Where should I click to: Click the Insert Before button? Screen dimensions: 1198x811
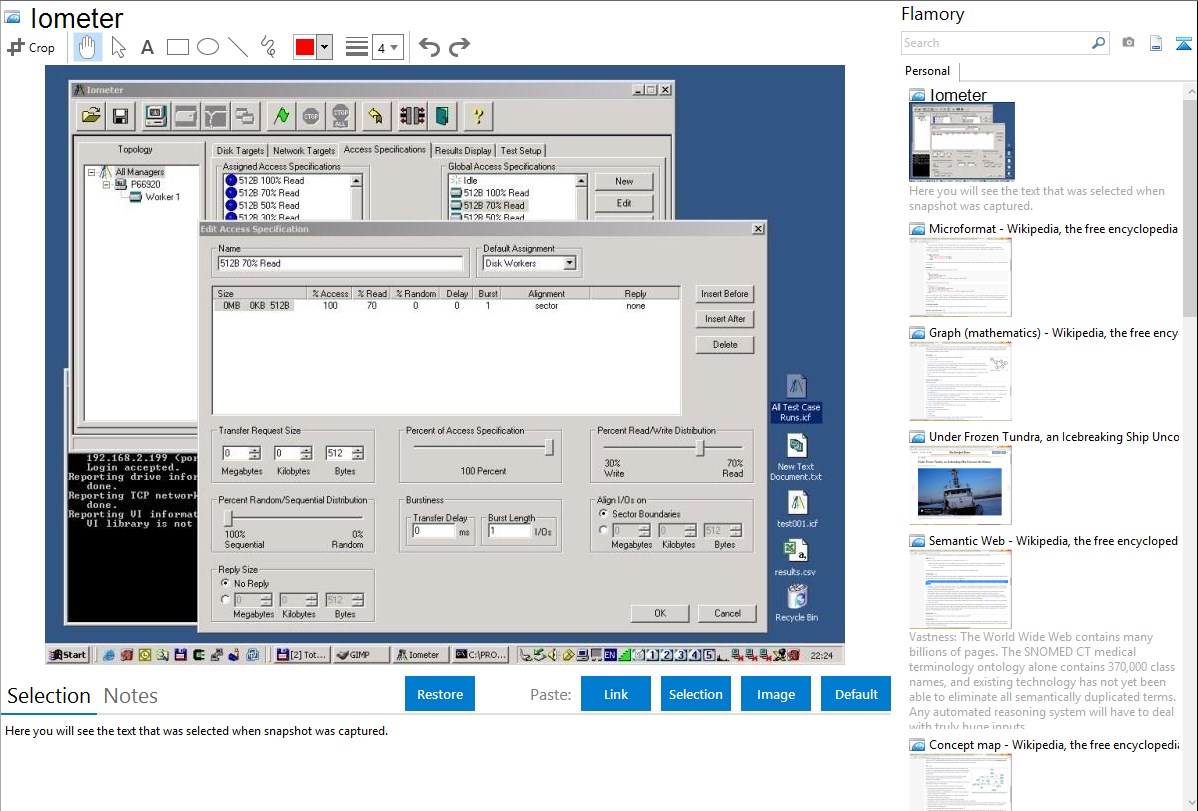point(725,294)
